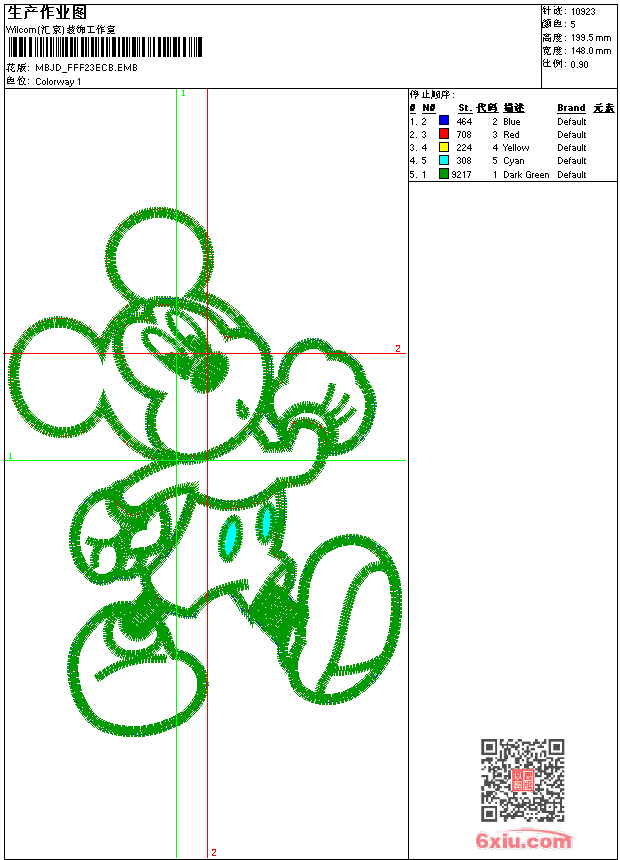Click the 'N#' column header
This screenshot has width=620, height=860.
(429, 108)
